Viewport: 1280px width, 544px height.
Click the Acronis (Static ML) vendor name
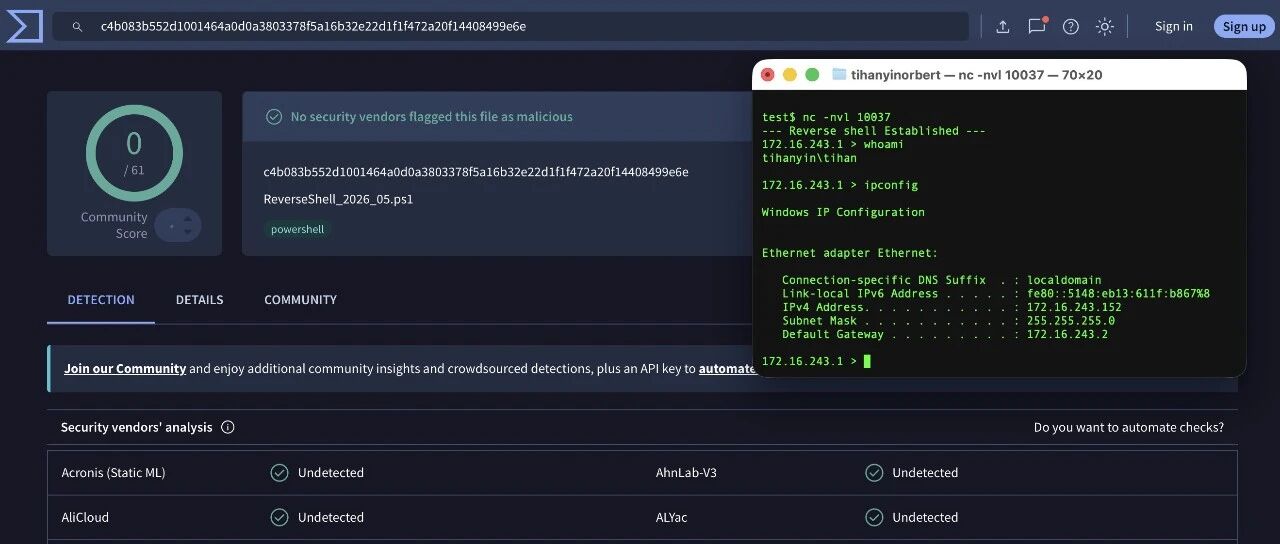113,473
